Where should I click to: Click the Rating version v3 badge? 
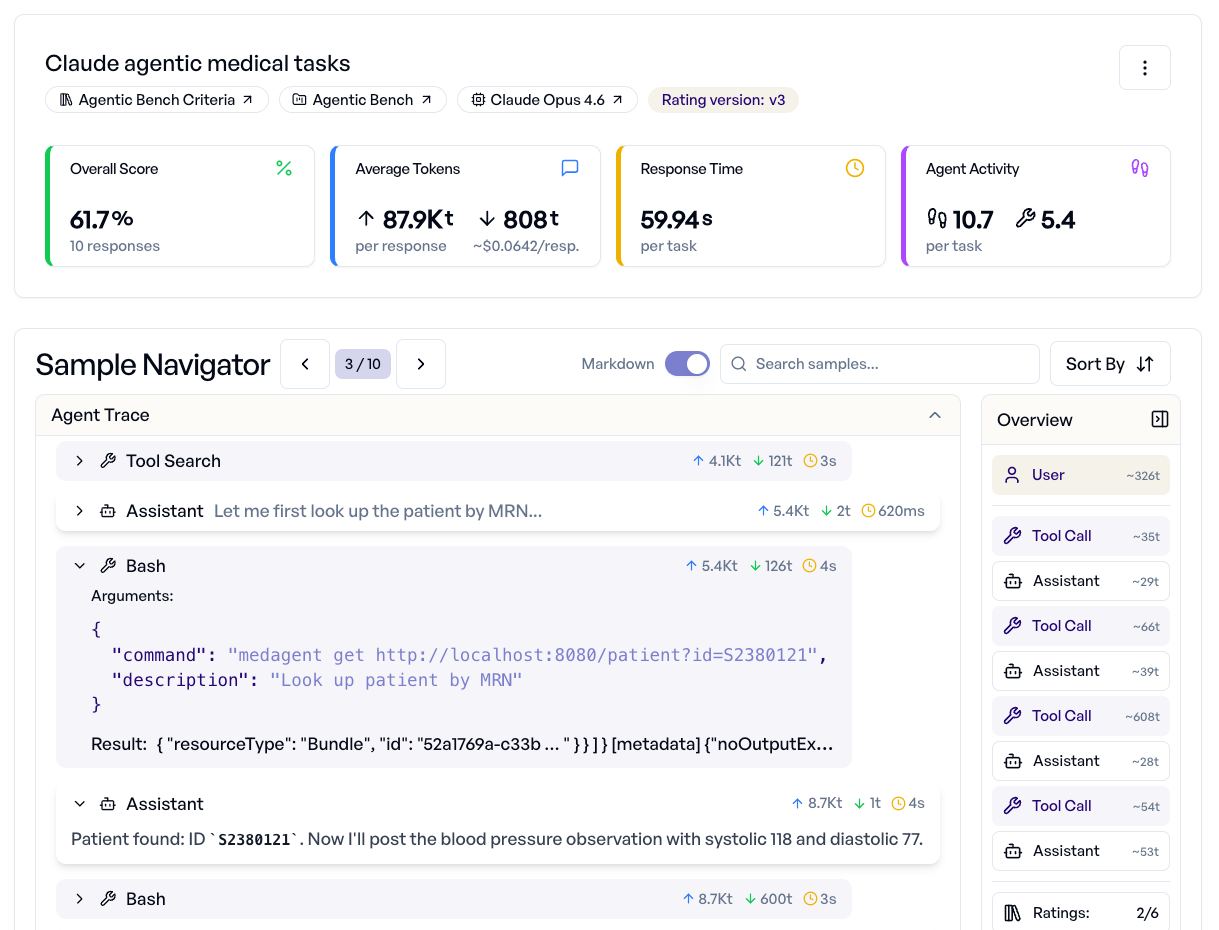[723, 100]
